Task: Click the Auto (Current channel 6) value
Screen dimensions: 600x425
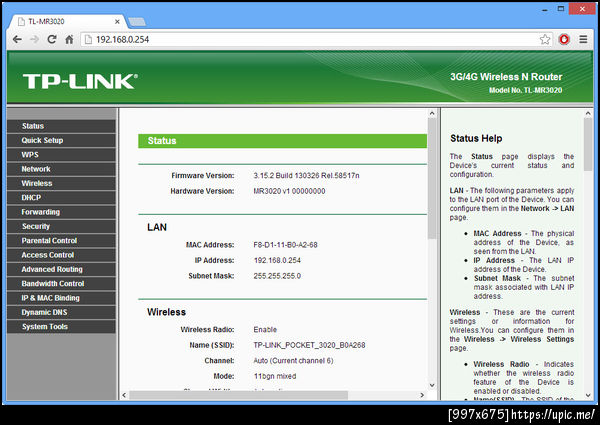Action: 293,361
